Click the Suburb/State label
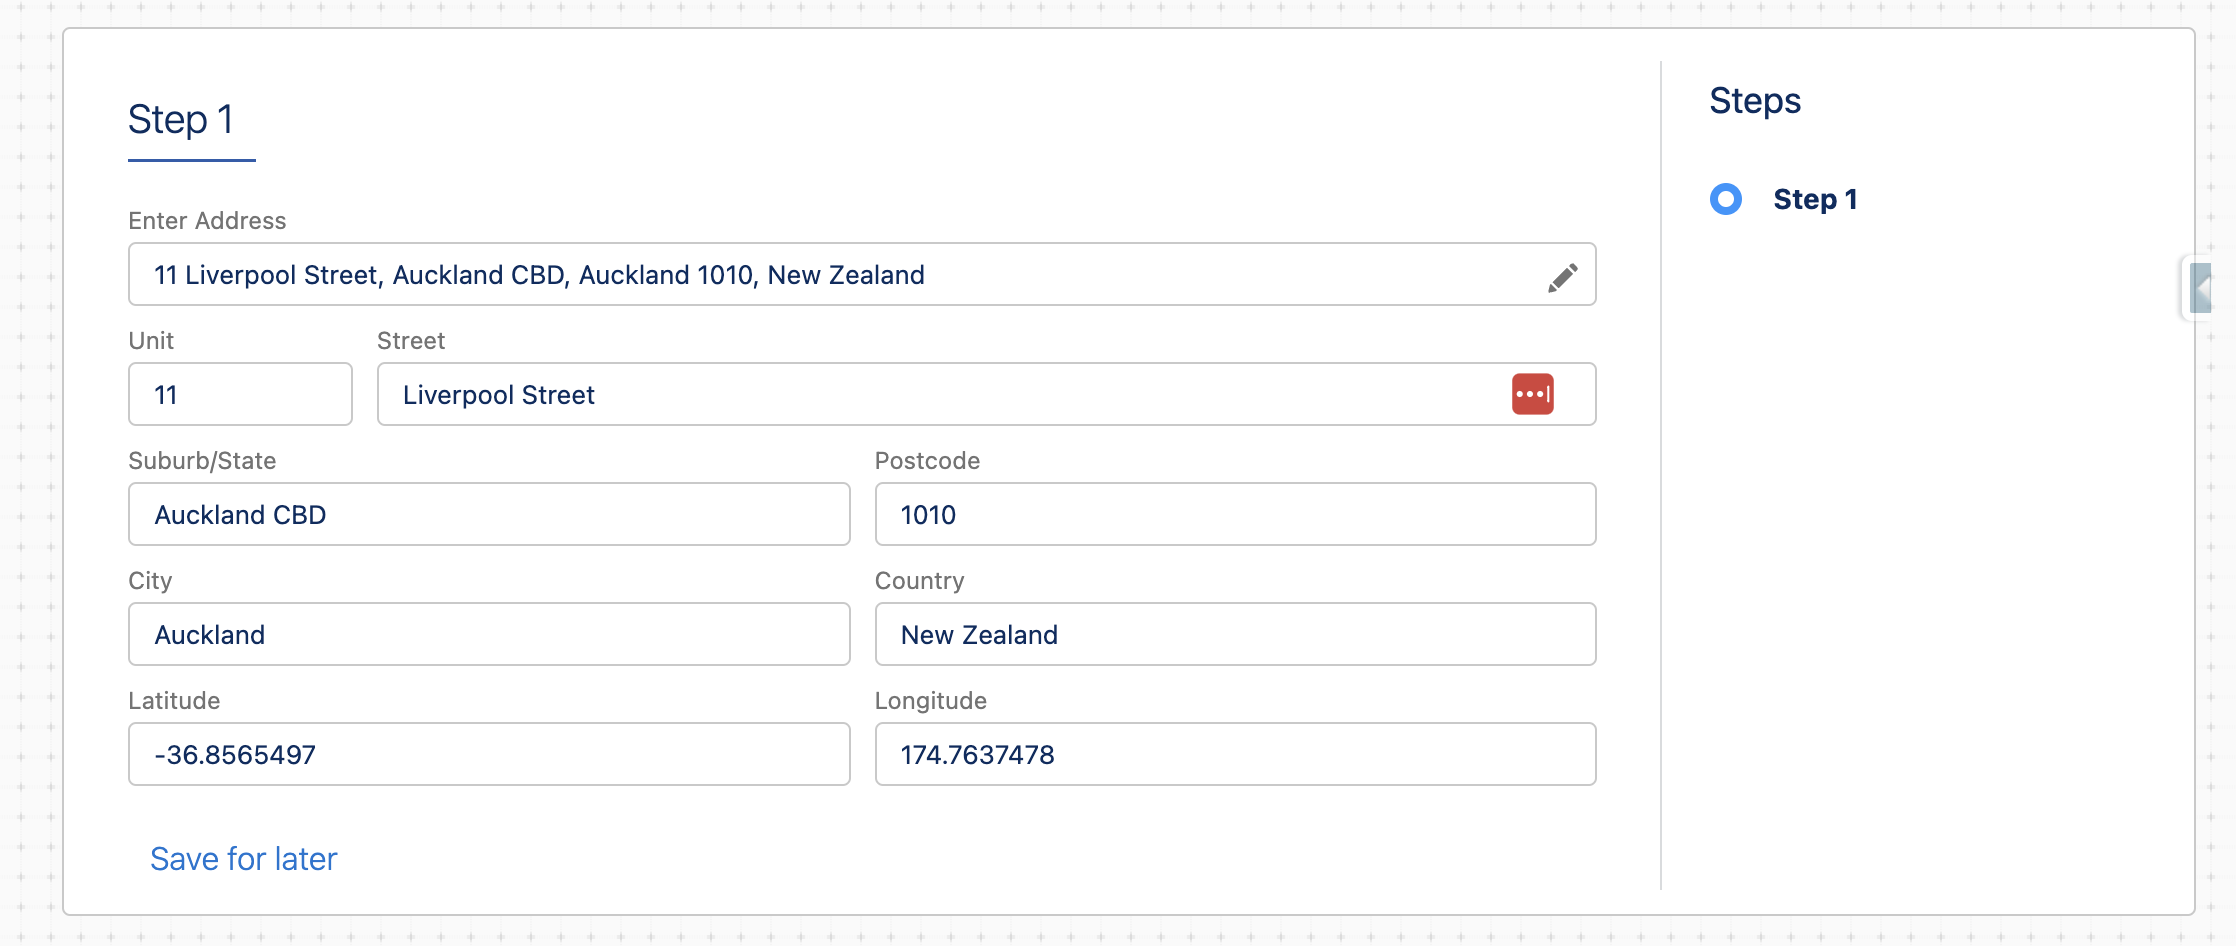Viewport: 2236px width, 946px height. (202, 461)
